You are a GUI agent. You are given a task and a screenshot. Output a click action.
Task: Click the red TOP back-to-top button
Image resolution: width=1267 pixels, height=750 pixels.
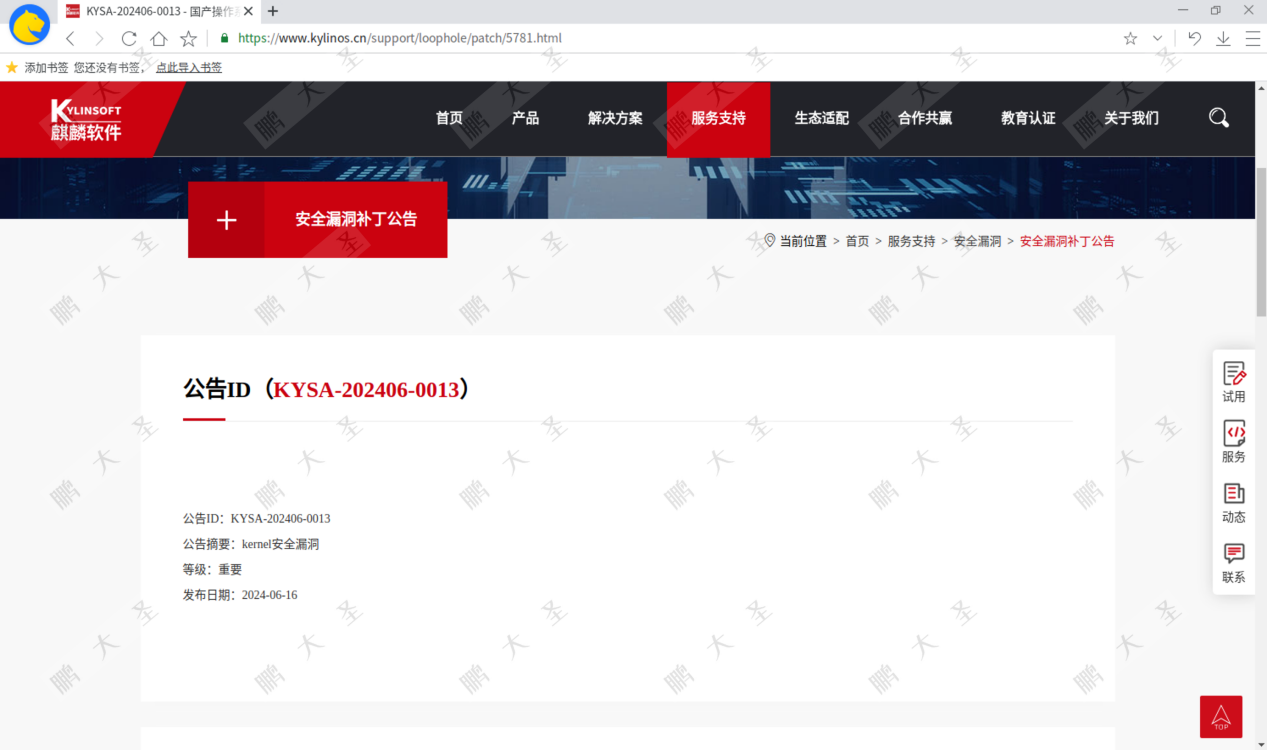click(x=1221, y=717)
